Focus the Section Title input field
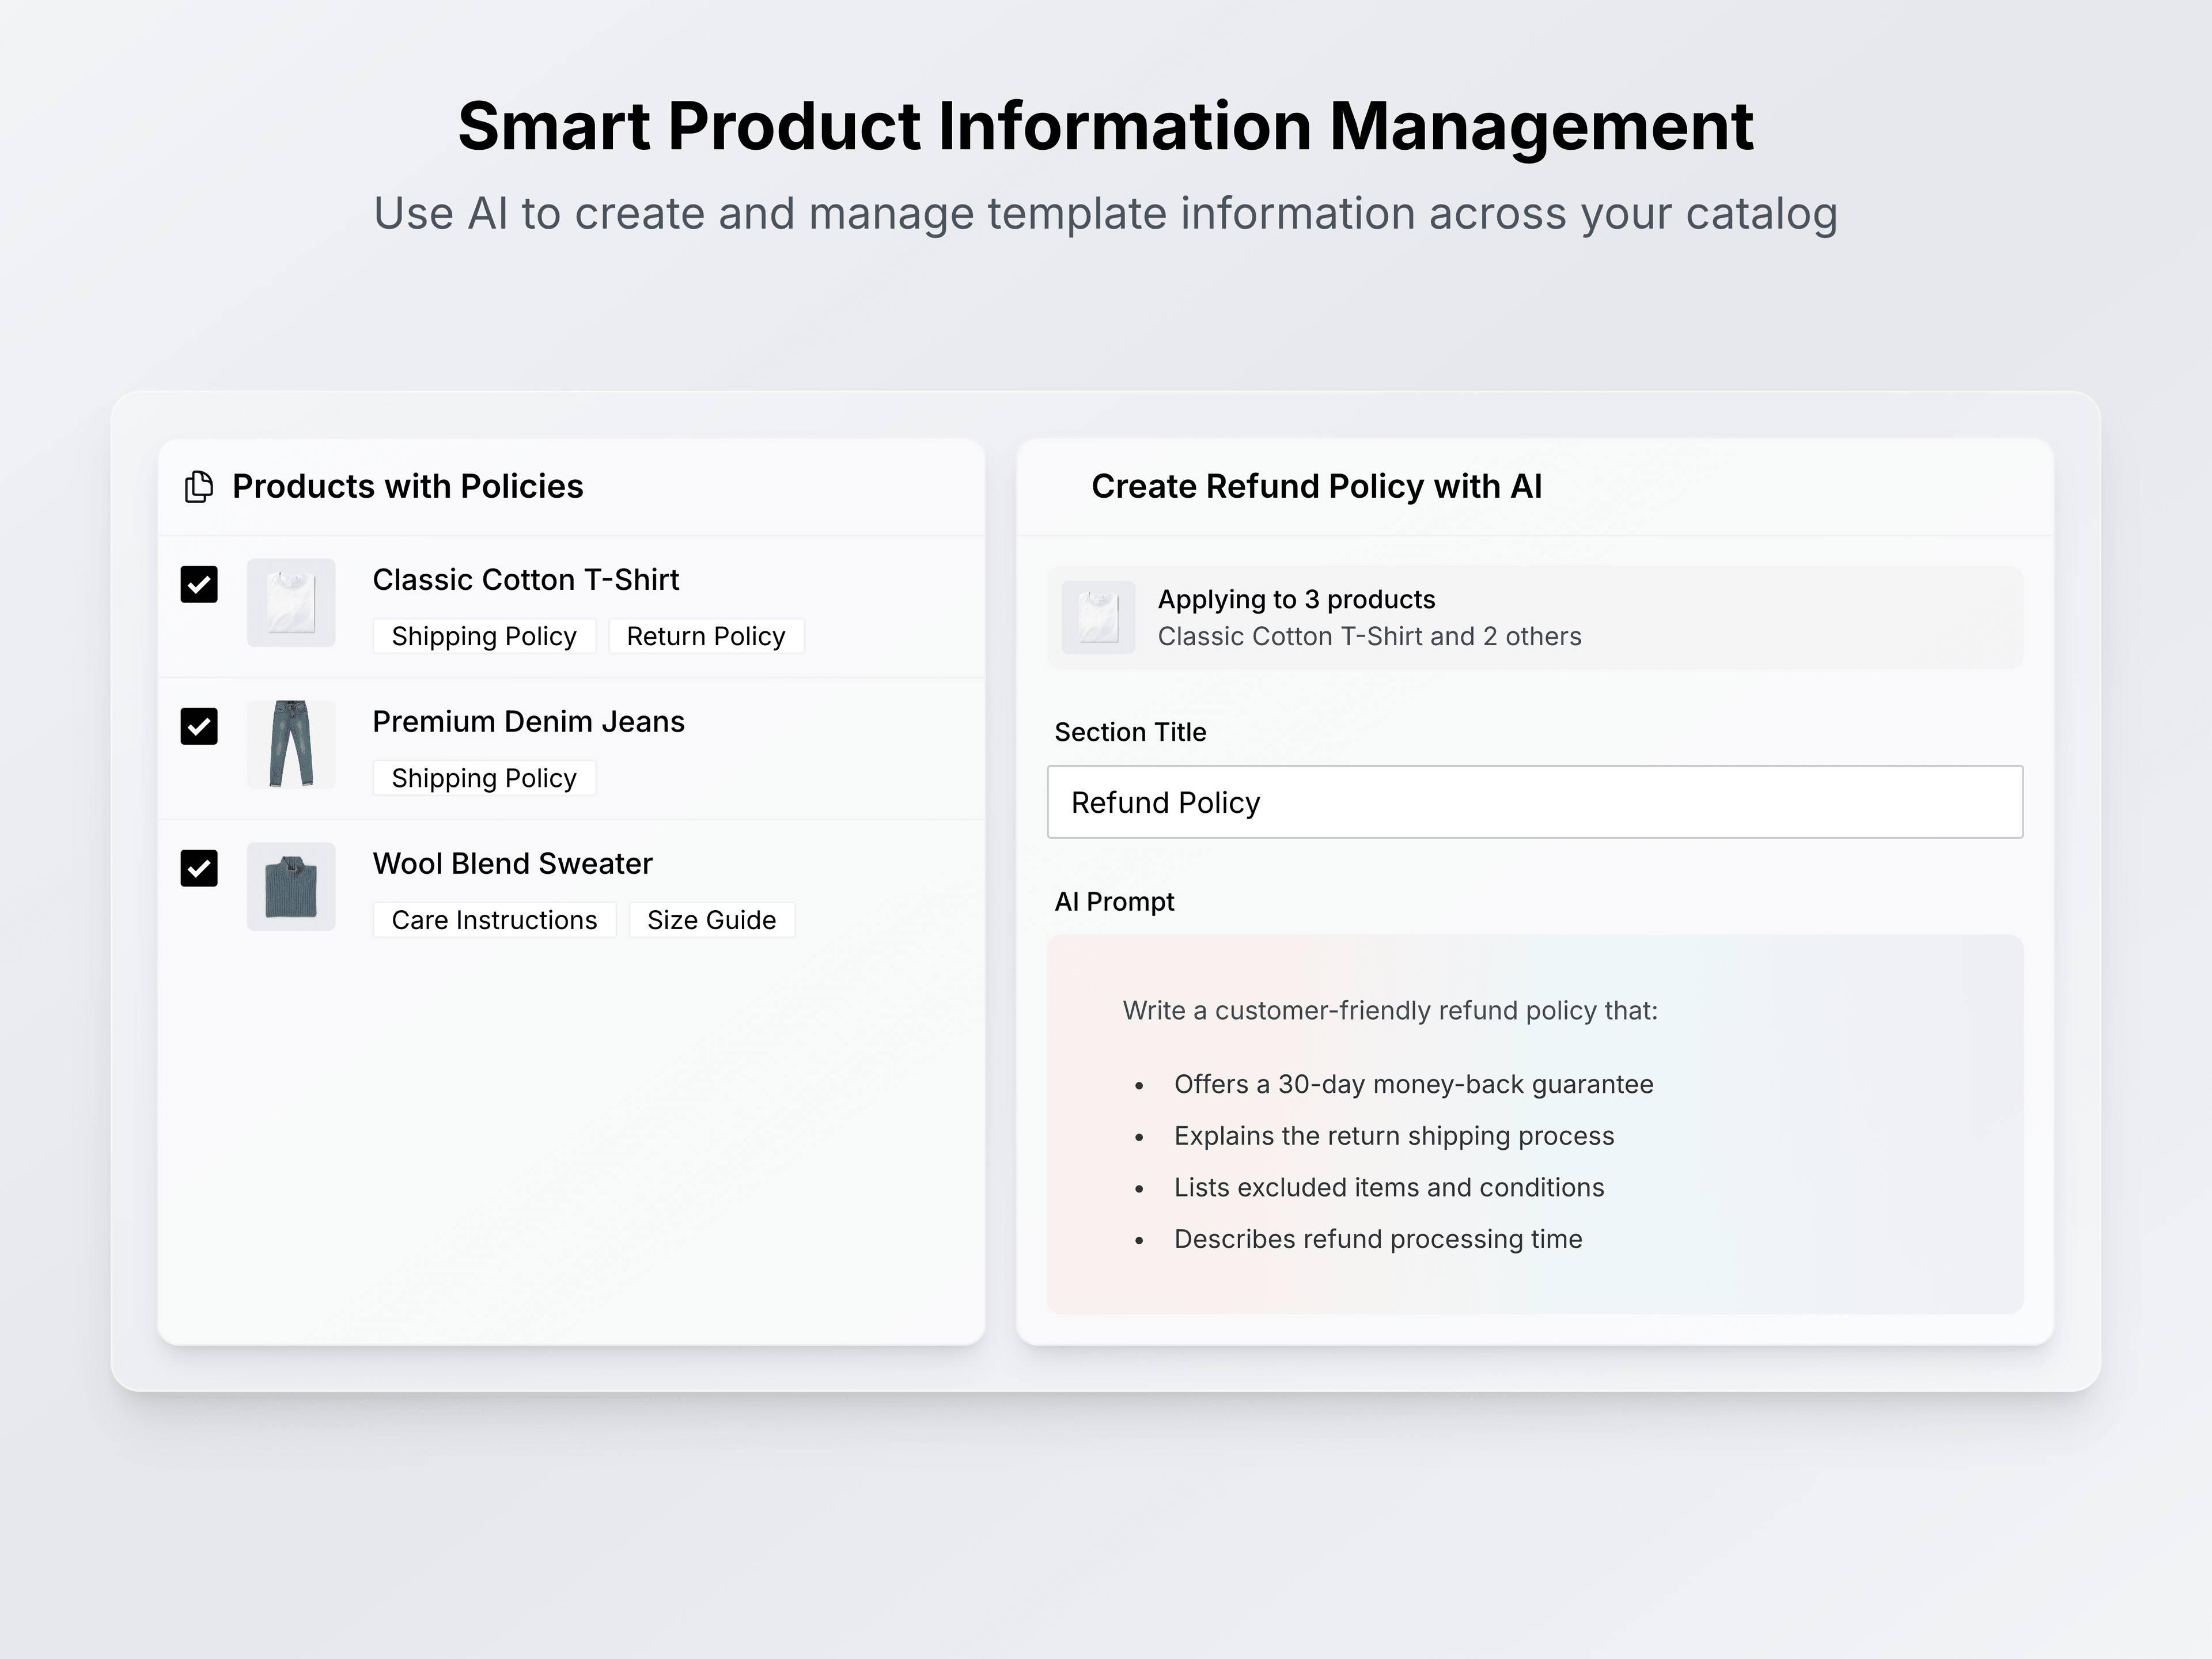Screen dimensions: 2212x1659 pos(1534,802)
